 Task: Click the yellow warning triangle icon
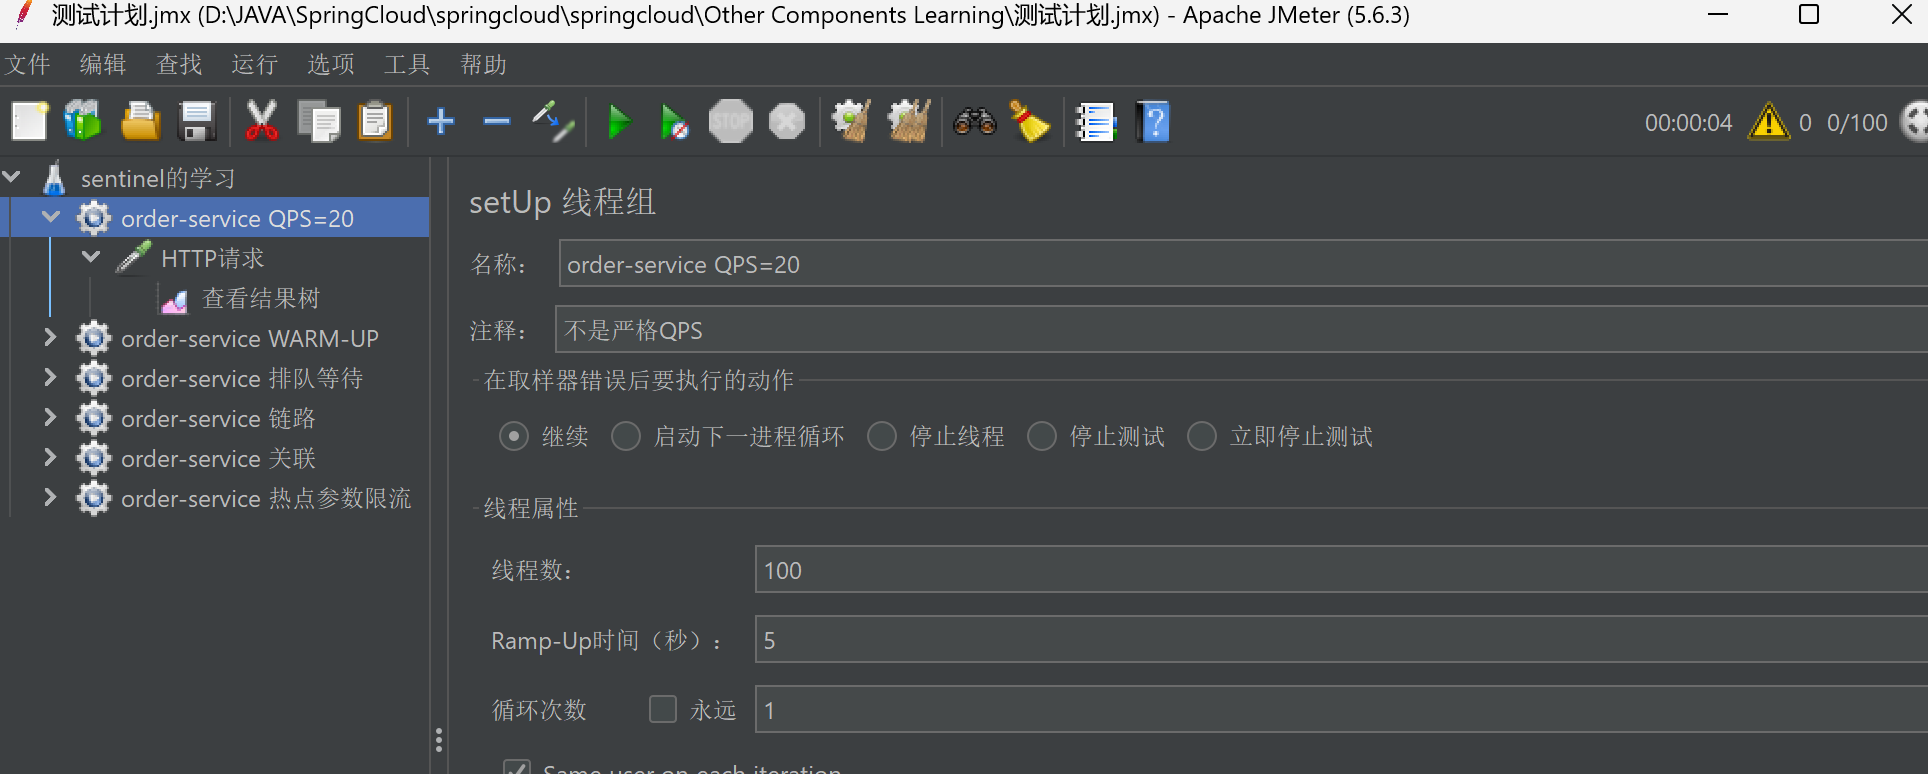point(1769,122)
